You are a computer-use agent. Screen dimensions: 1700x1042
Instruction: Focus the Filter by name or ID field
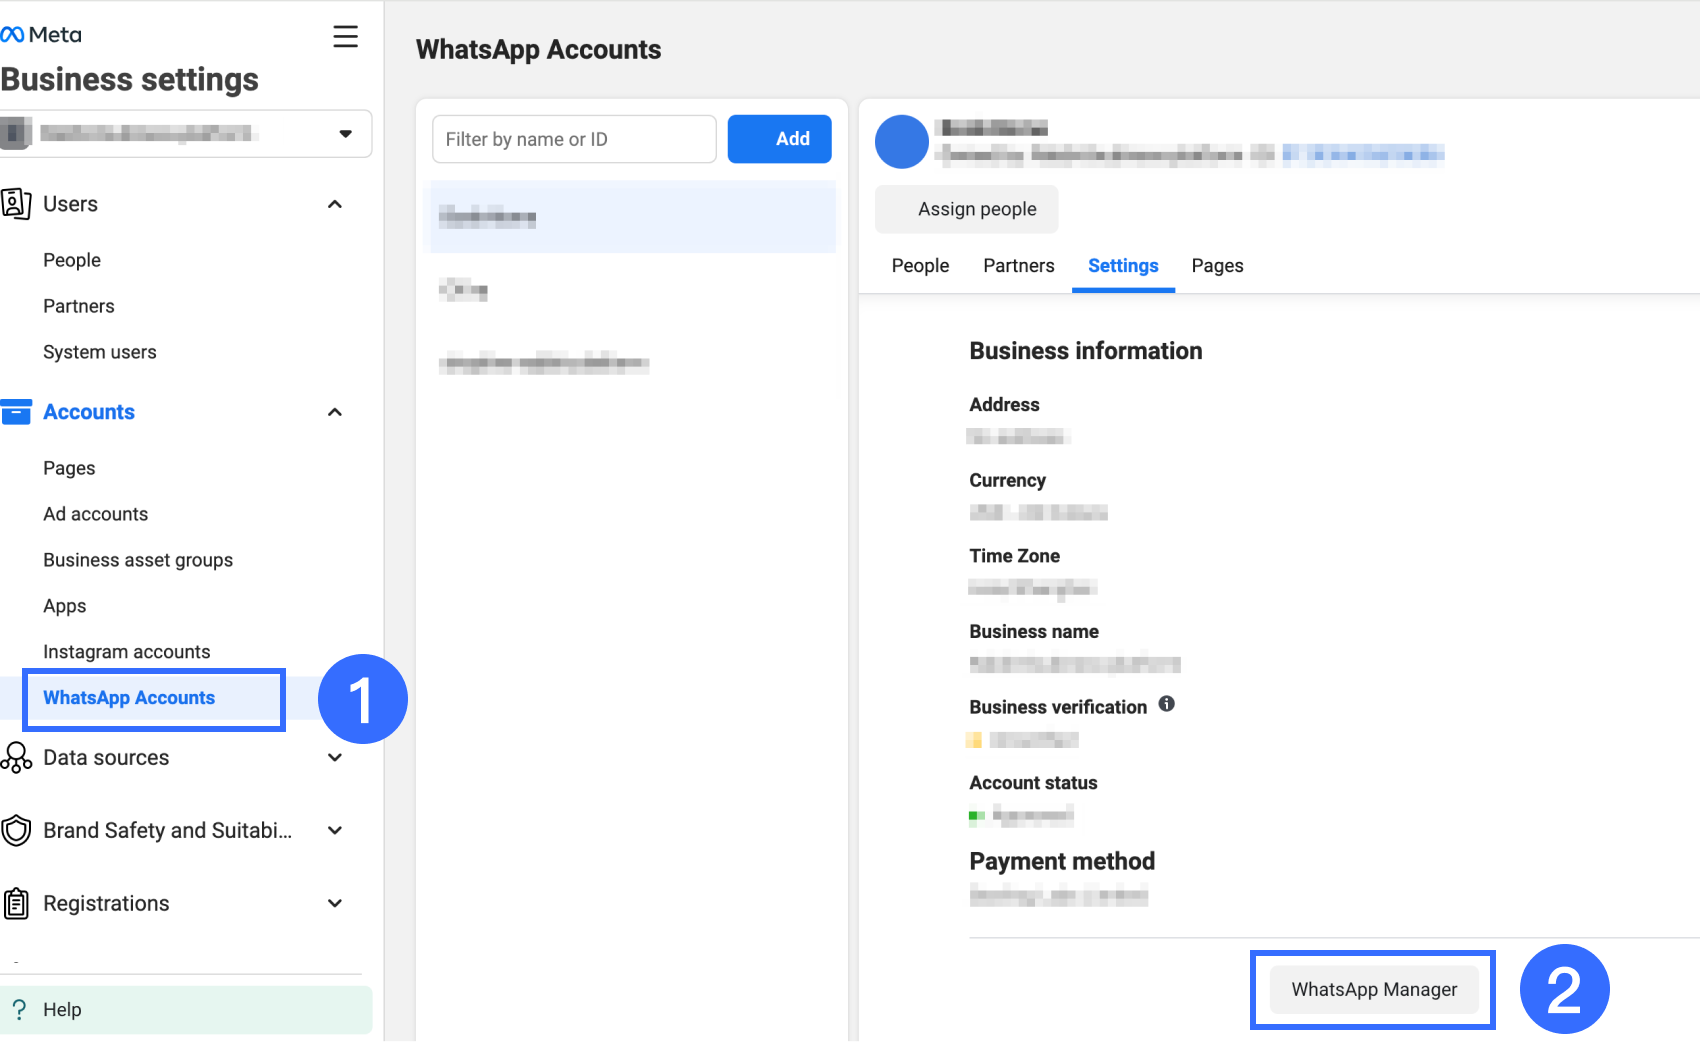574,139
